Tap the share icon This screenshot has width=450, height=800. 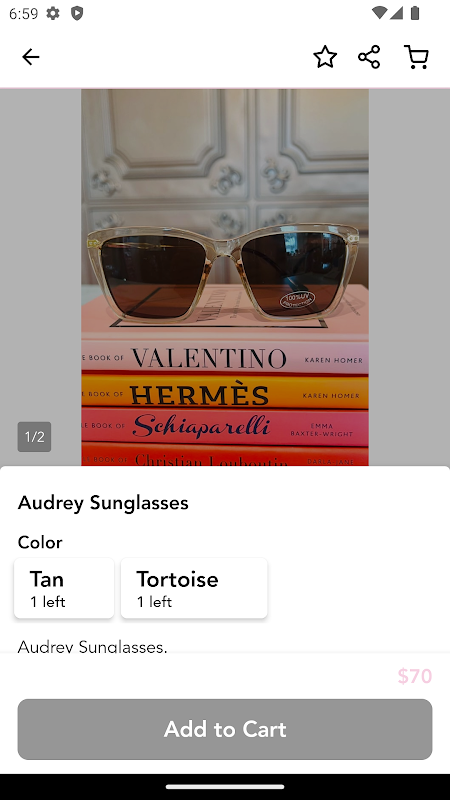click(x=369, y=57)
